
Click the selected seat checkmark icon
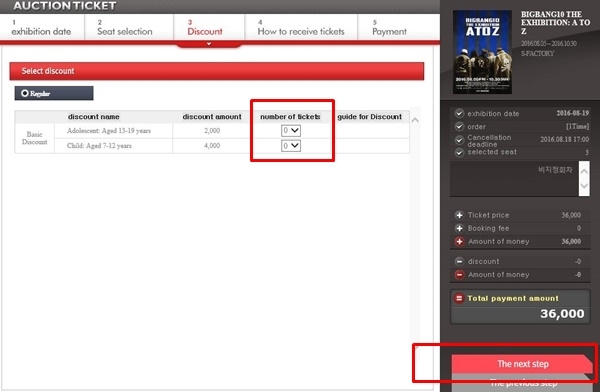click(459, 153)
